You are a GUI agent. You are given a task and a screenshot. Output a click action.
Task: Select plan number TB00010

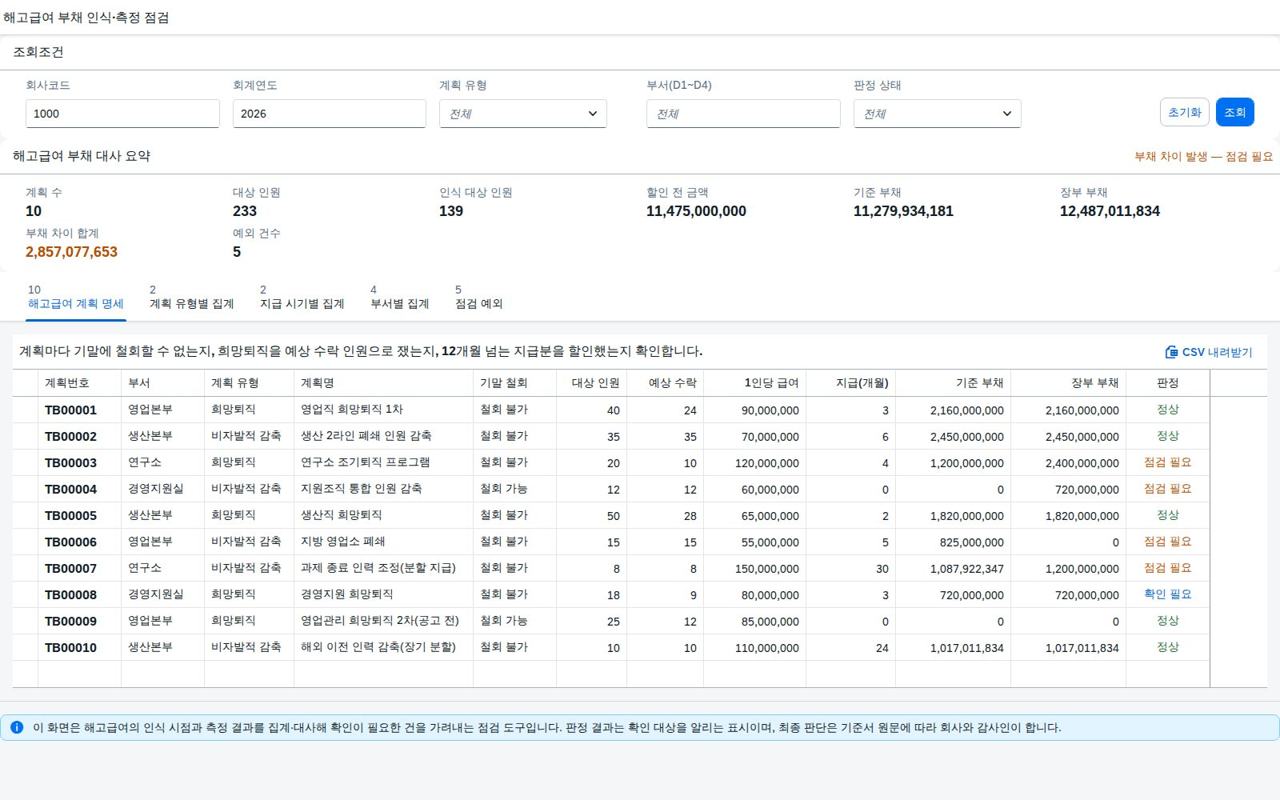click(71, 648)
